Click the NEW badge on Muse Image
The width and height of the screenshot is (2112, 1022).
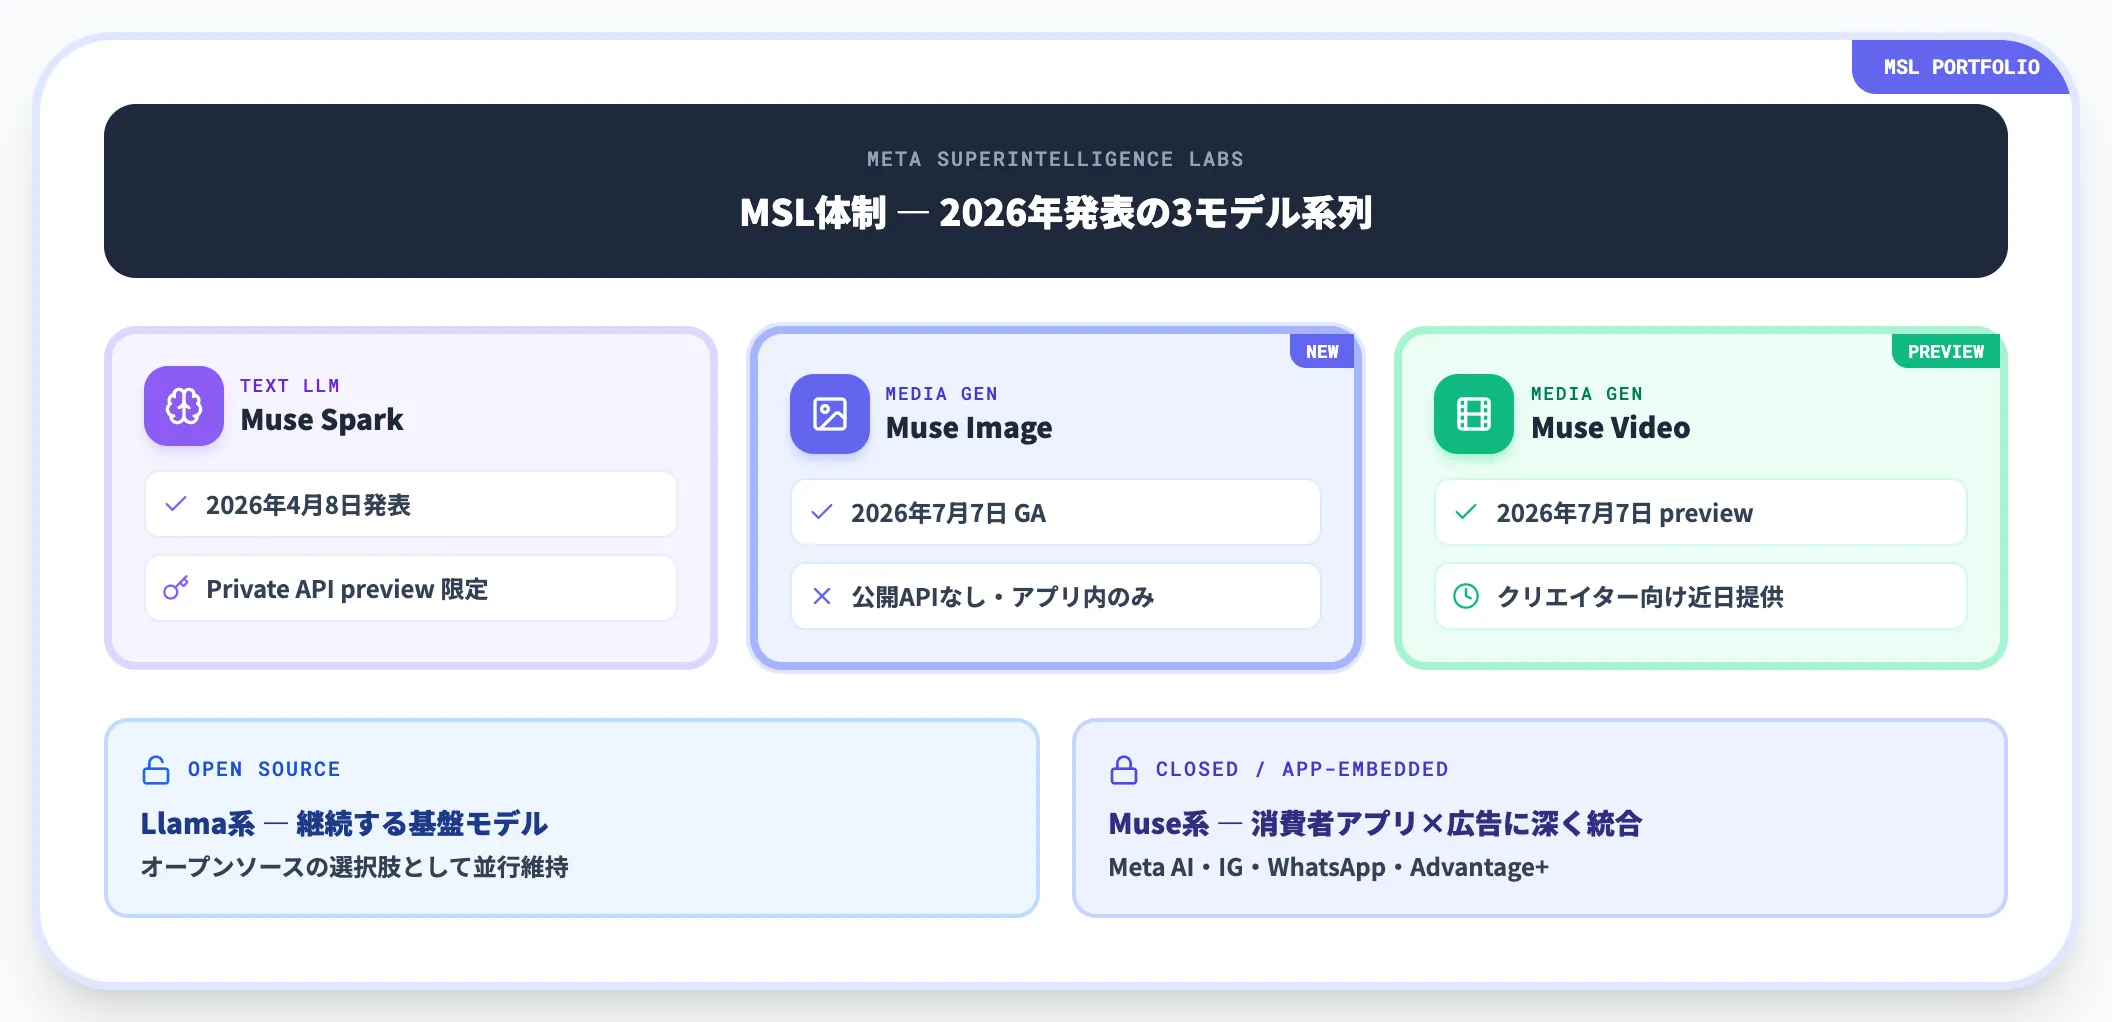pos(1322,351)
